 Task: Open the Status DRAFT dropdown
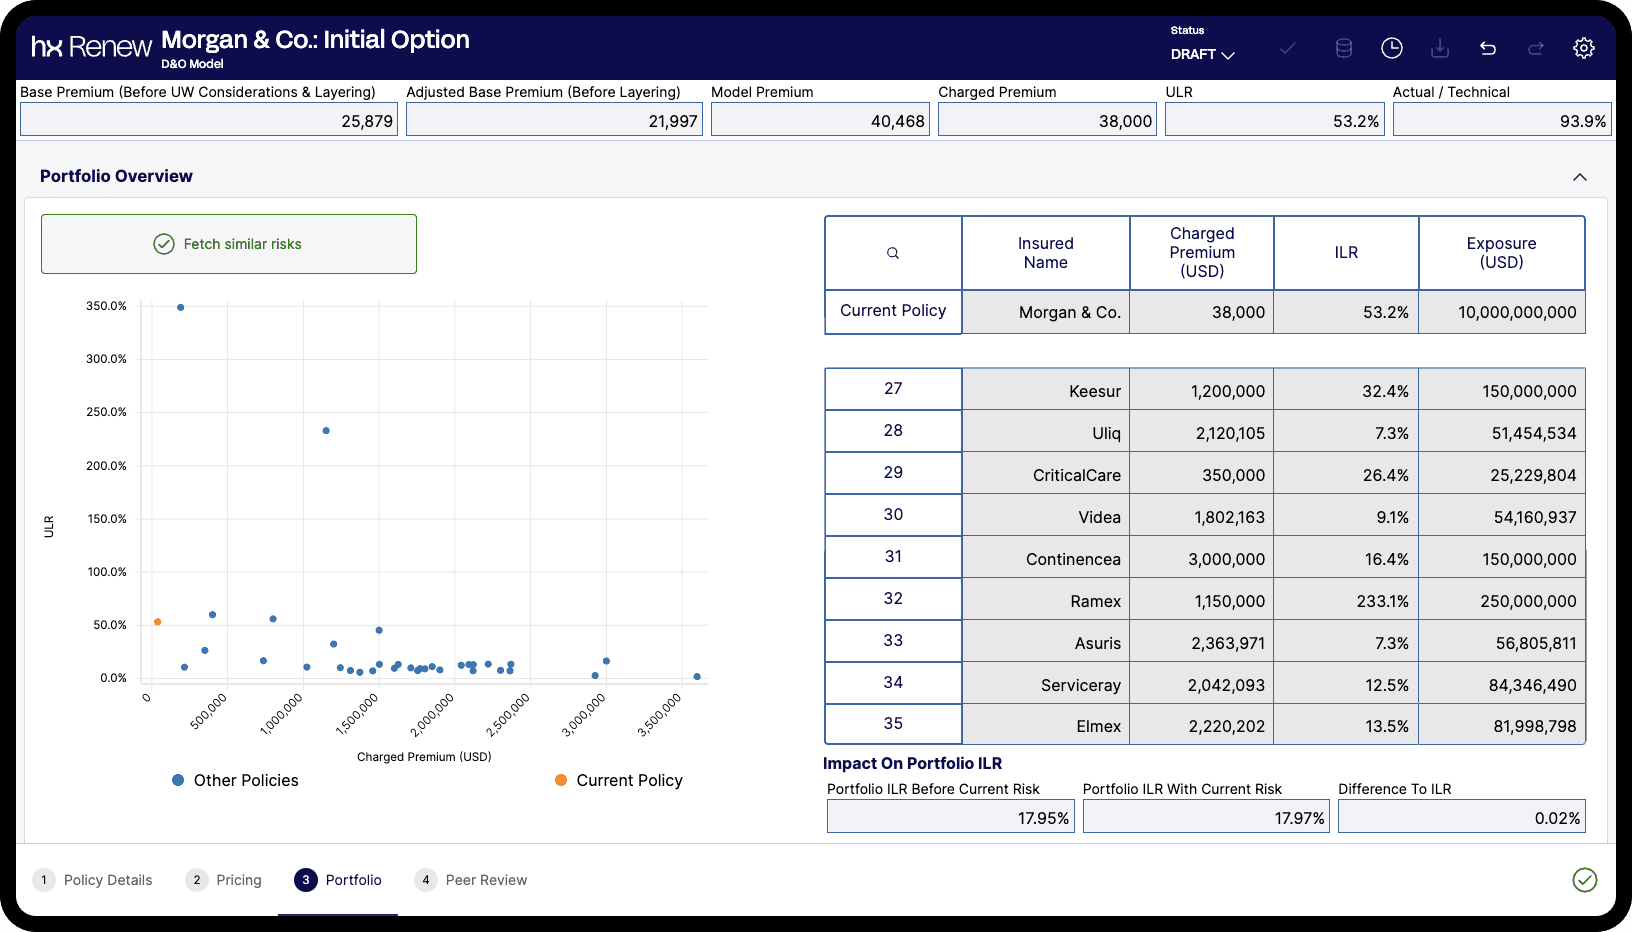tap(1203, 54)
